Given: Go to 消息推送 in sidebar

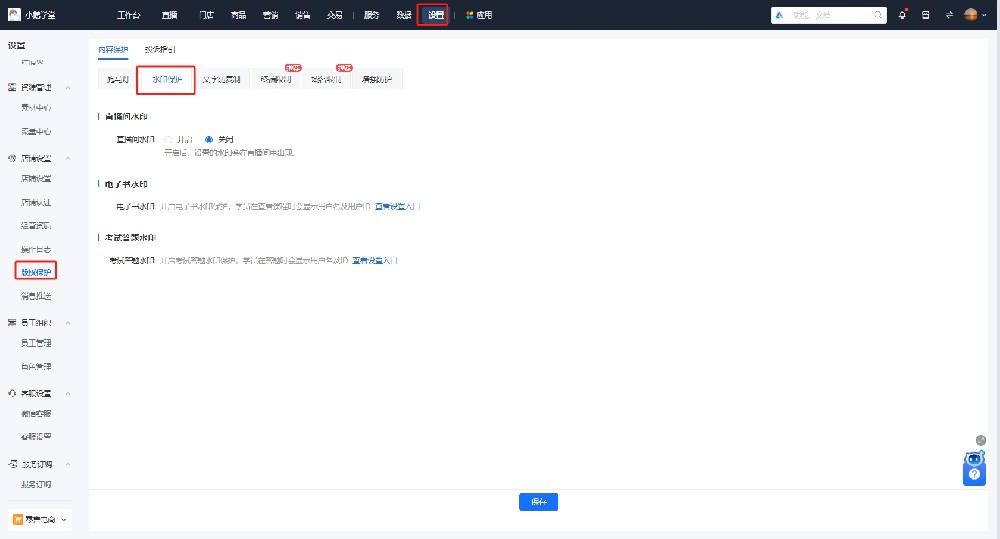Looking at the screenshot, I should [36, 296].
